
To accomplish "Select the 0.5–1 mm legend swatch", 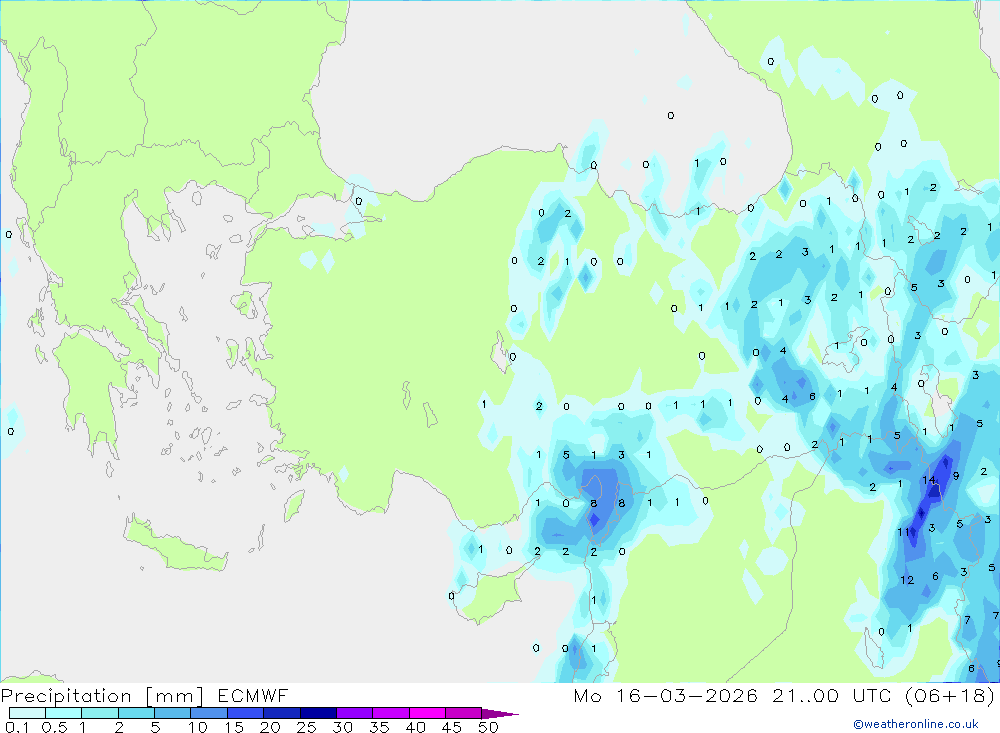I will pyautogui.click(x=64, y=713).
